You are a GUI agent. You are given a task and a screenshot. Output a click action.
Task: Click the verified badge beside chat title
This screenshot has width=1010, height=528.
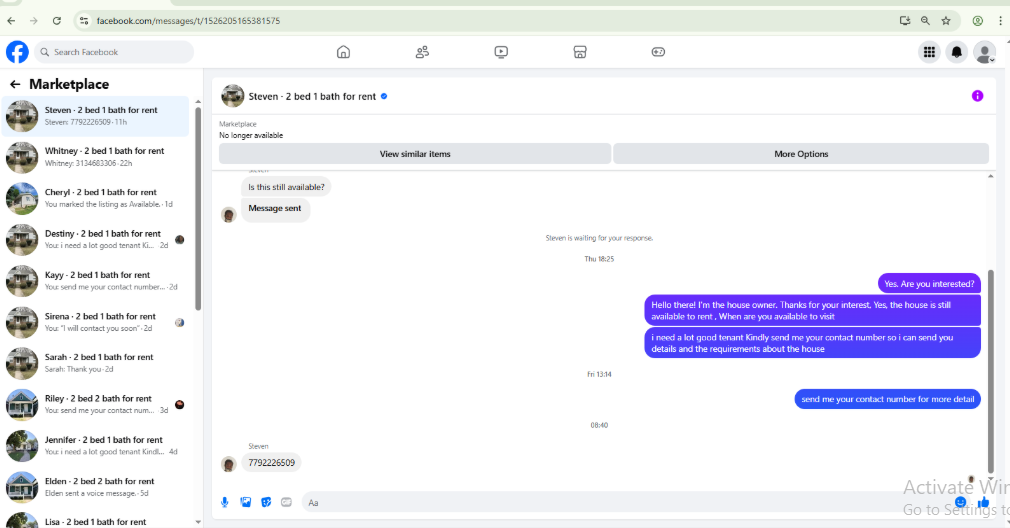coord(384,97)
